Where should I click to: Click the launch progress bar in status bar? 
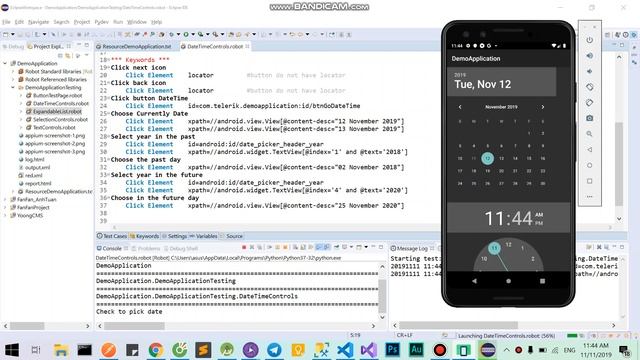tap(572, 336)
